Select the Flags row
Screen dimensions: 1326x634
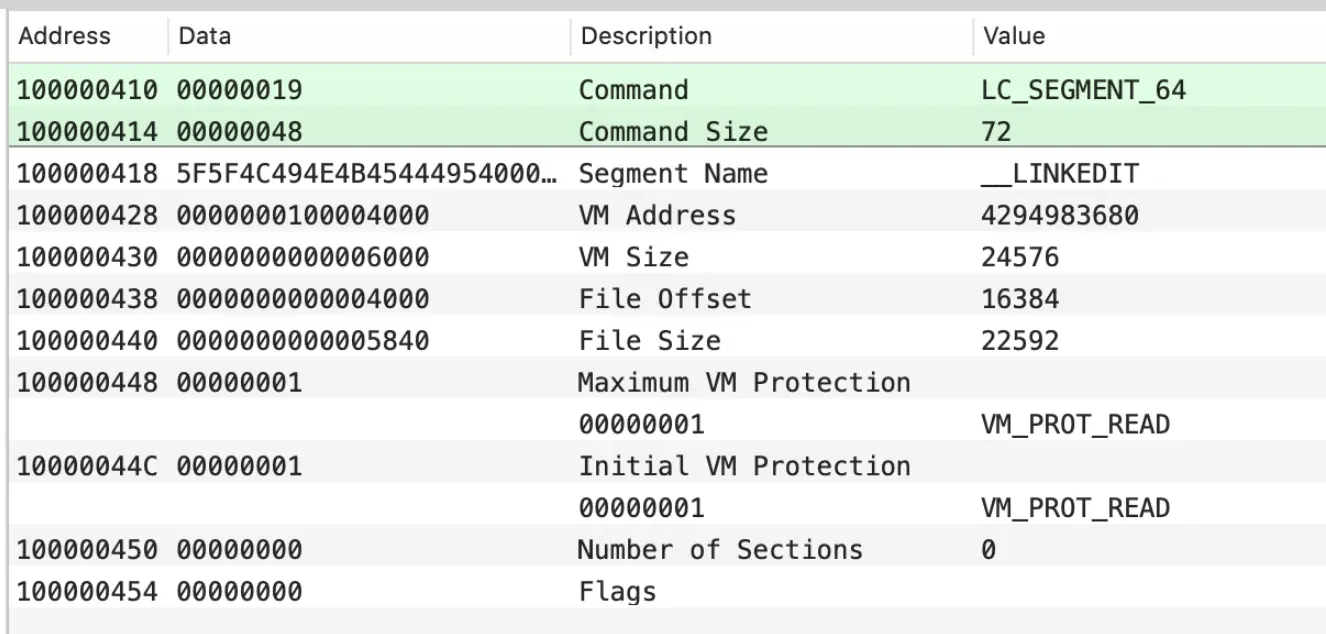[x=618, y=592]
